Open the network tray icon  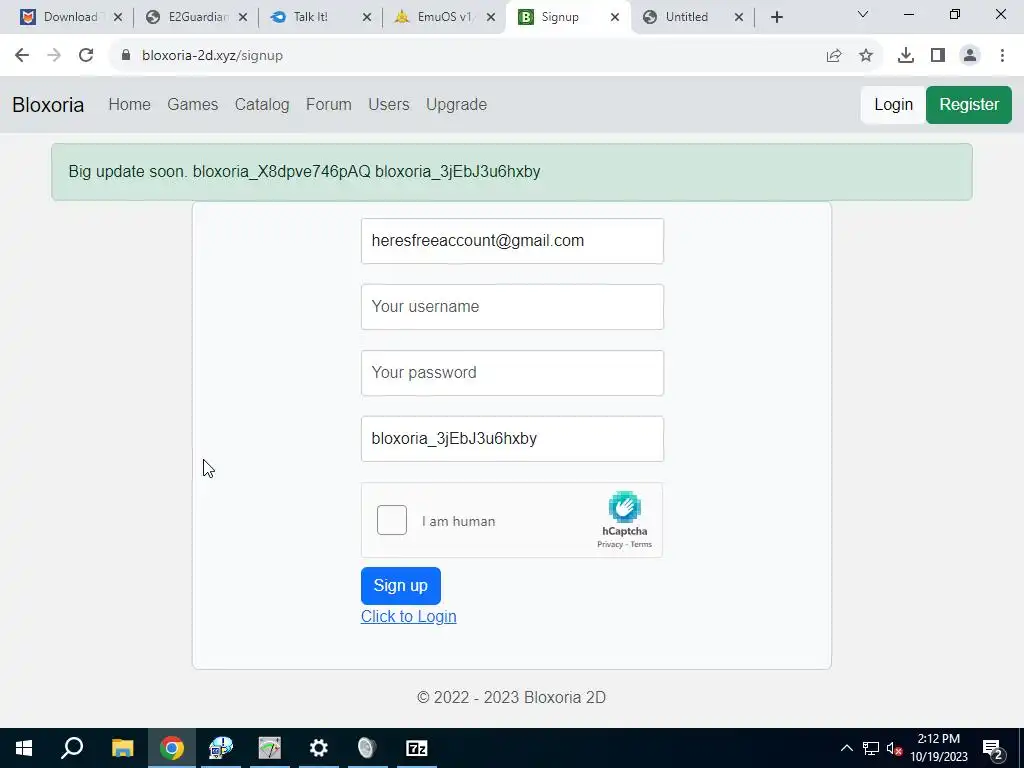point(871,748)
